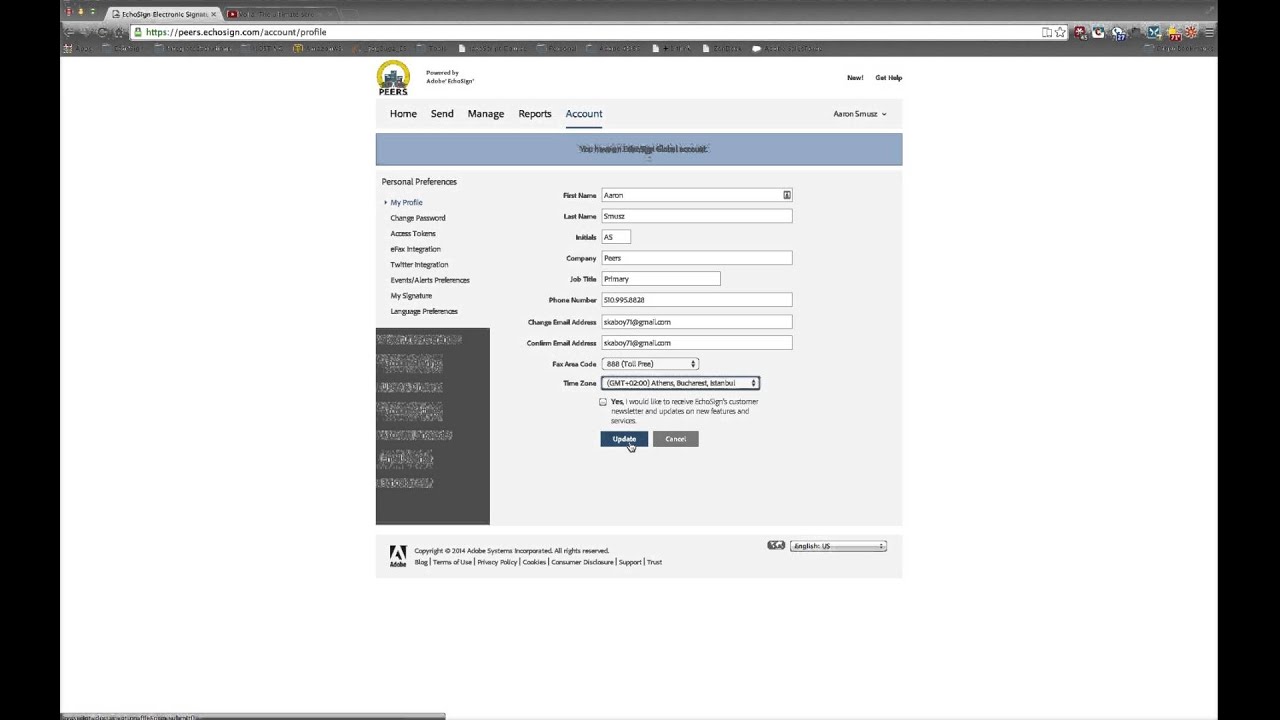The image size is (1280, 720).
Task: Bookmark this page with the star icon
Action: click(x=1060, y=32)
